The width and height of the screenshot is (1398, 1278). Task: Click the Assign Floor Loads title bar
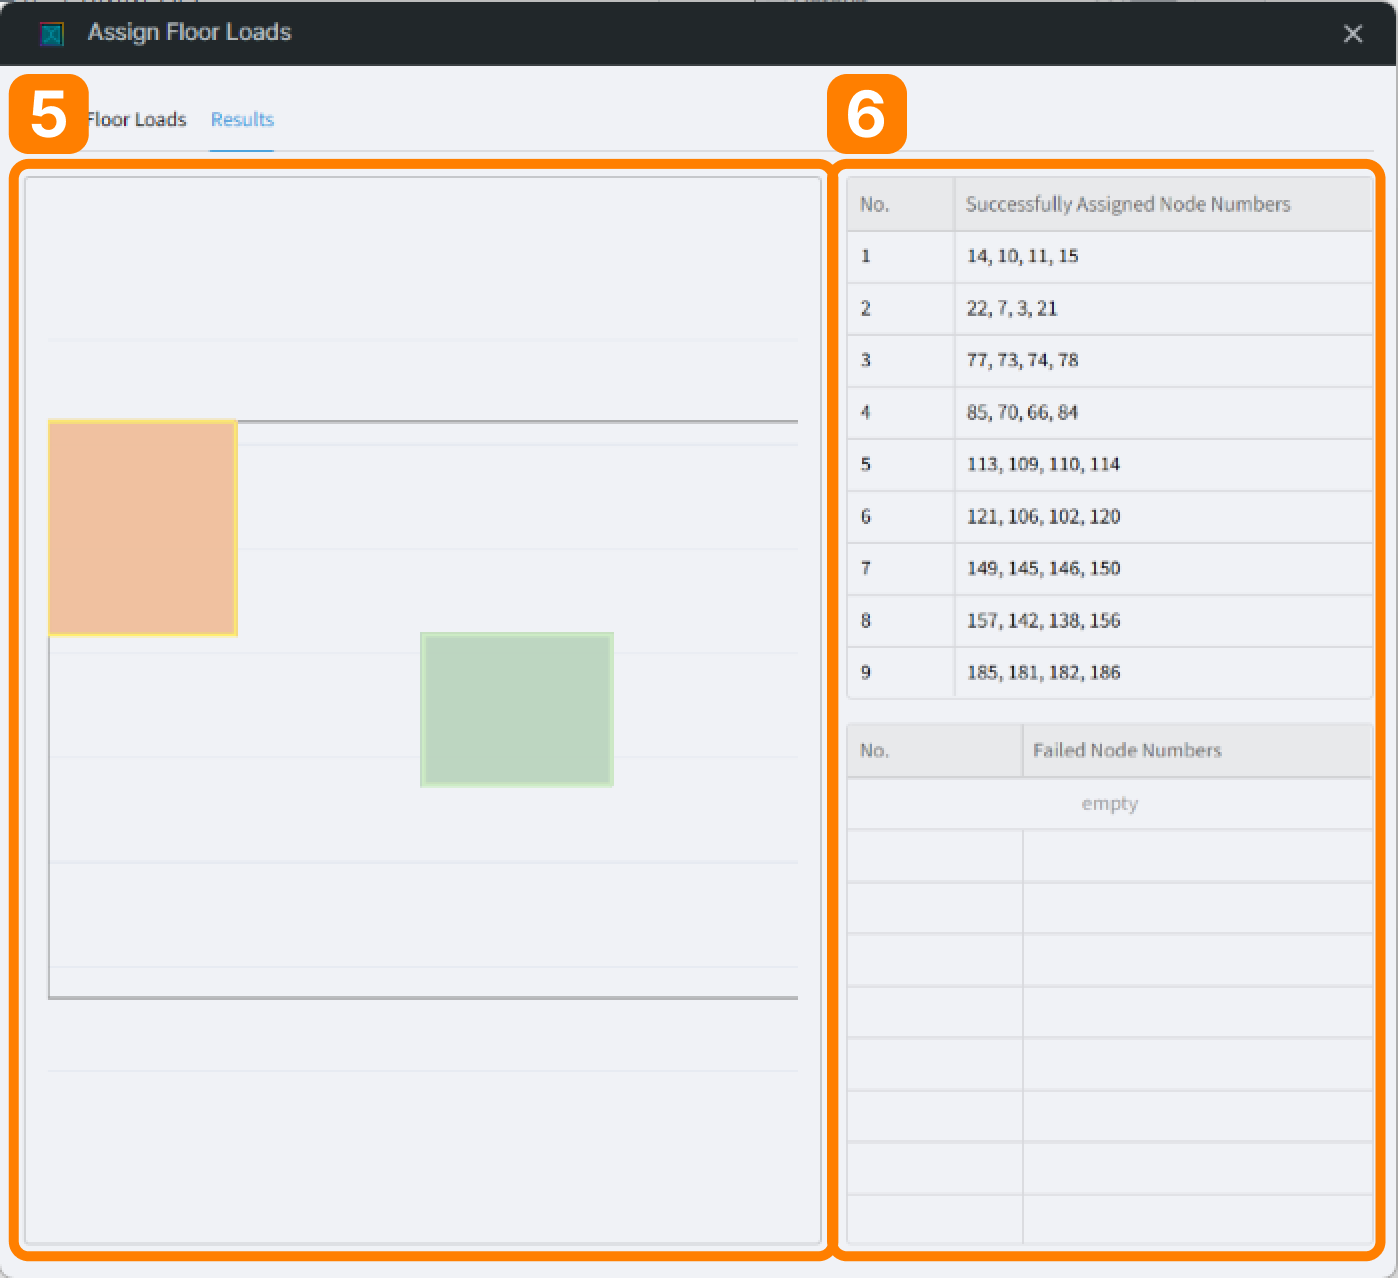[188, 32]
